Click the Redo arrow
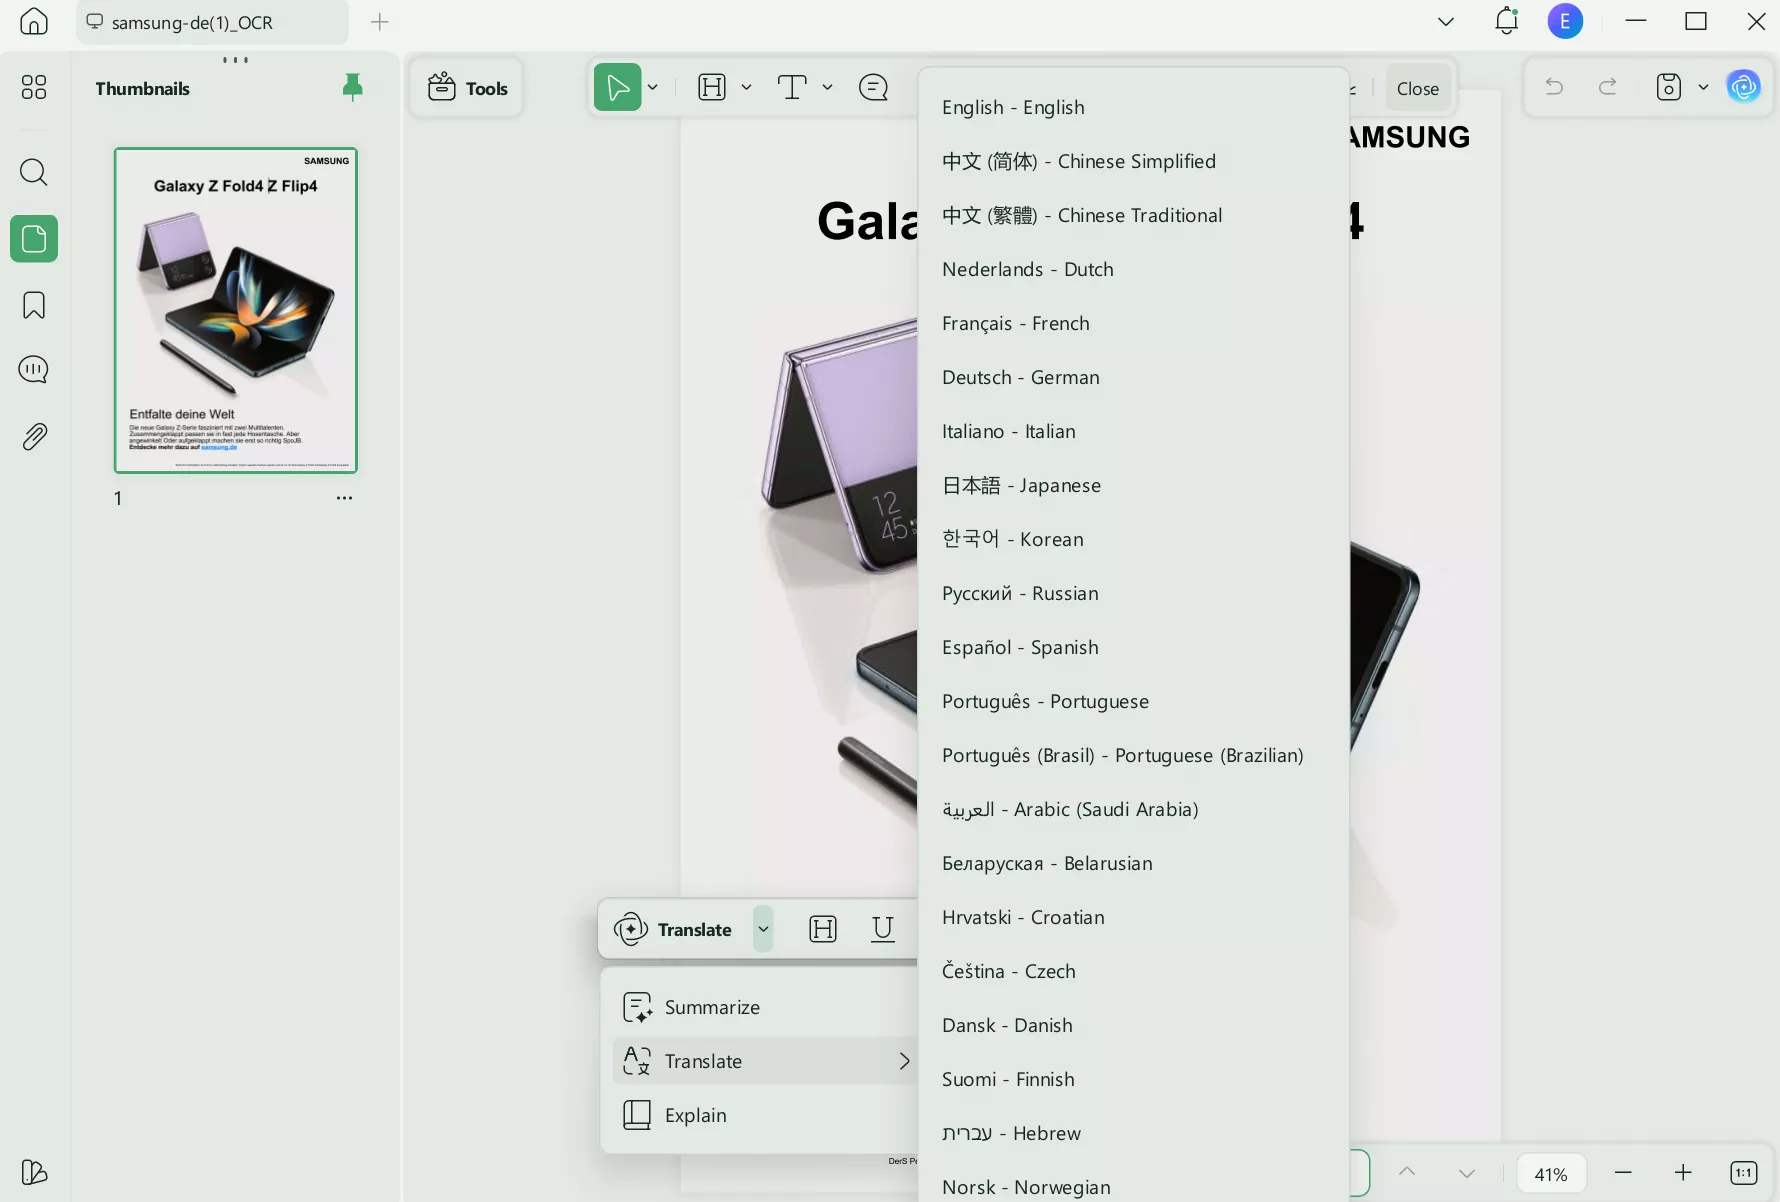The image size is (1780, 1202). point(1608,87)
